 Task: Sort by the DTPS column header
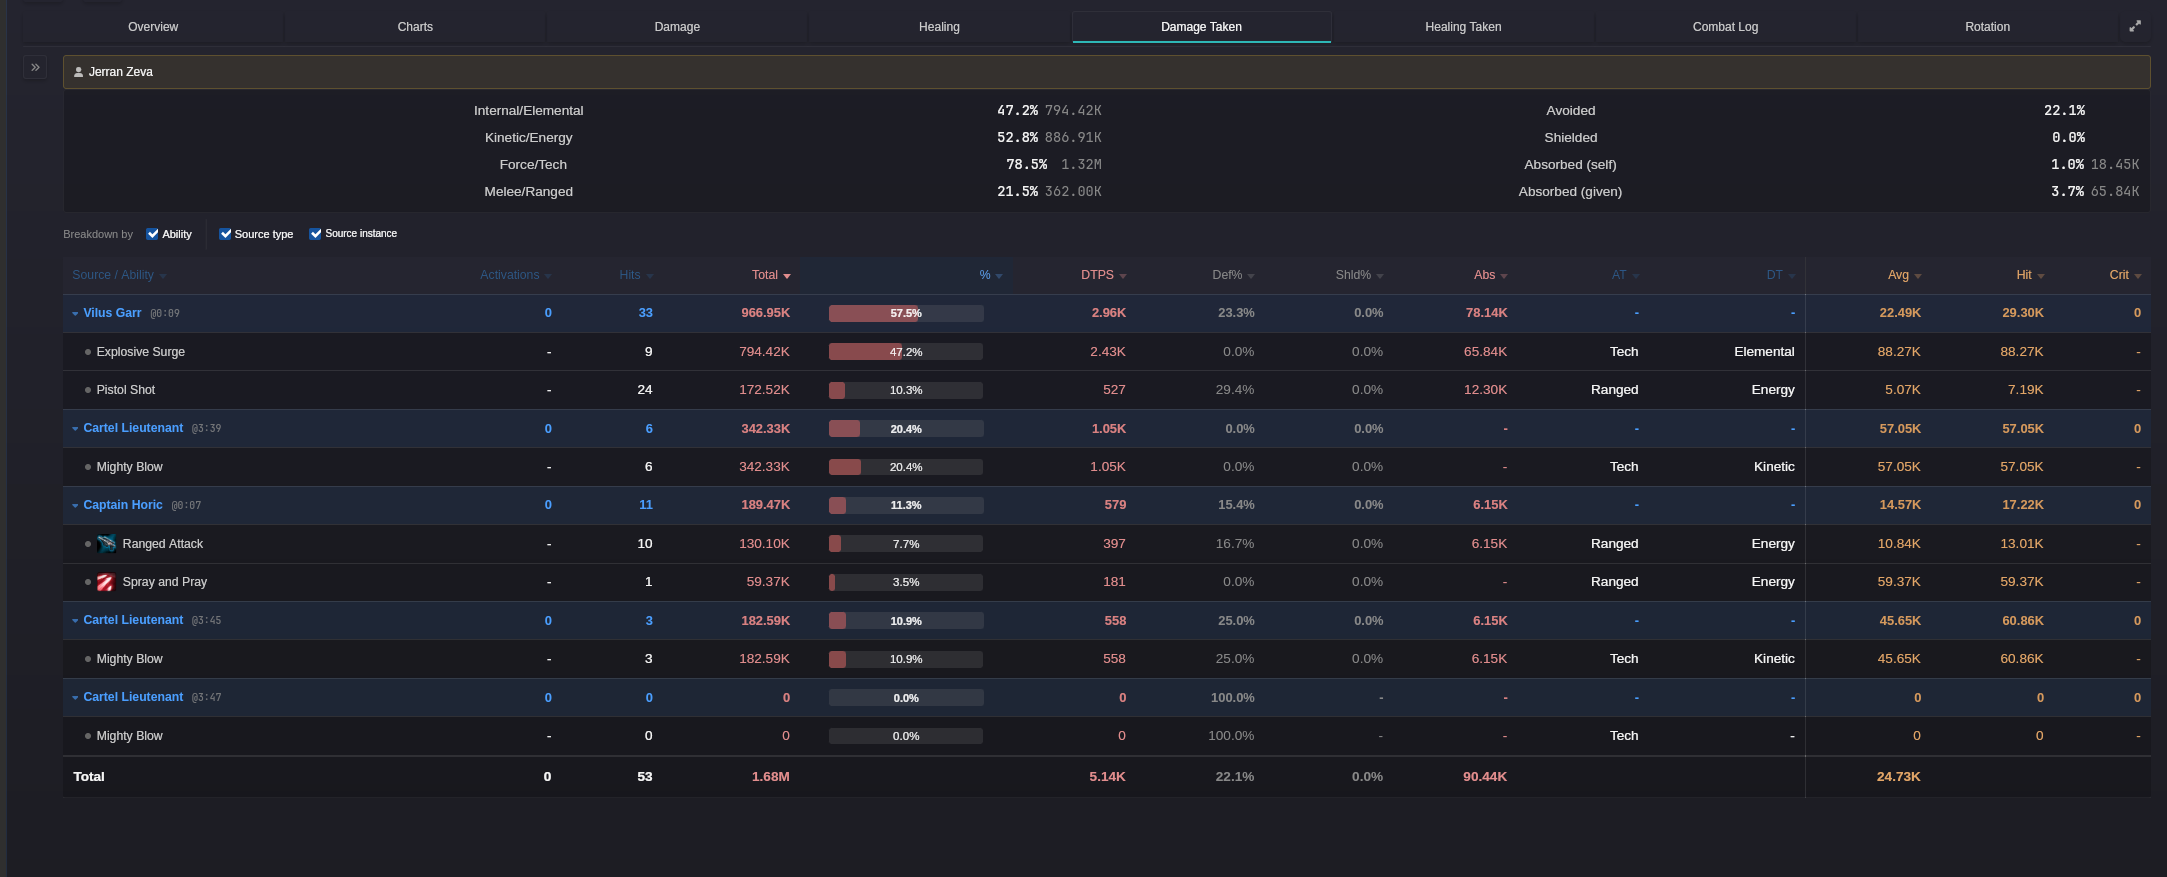[x=1103, y=275]
